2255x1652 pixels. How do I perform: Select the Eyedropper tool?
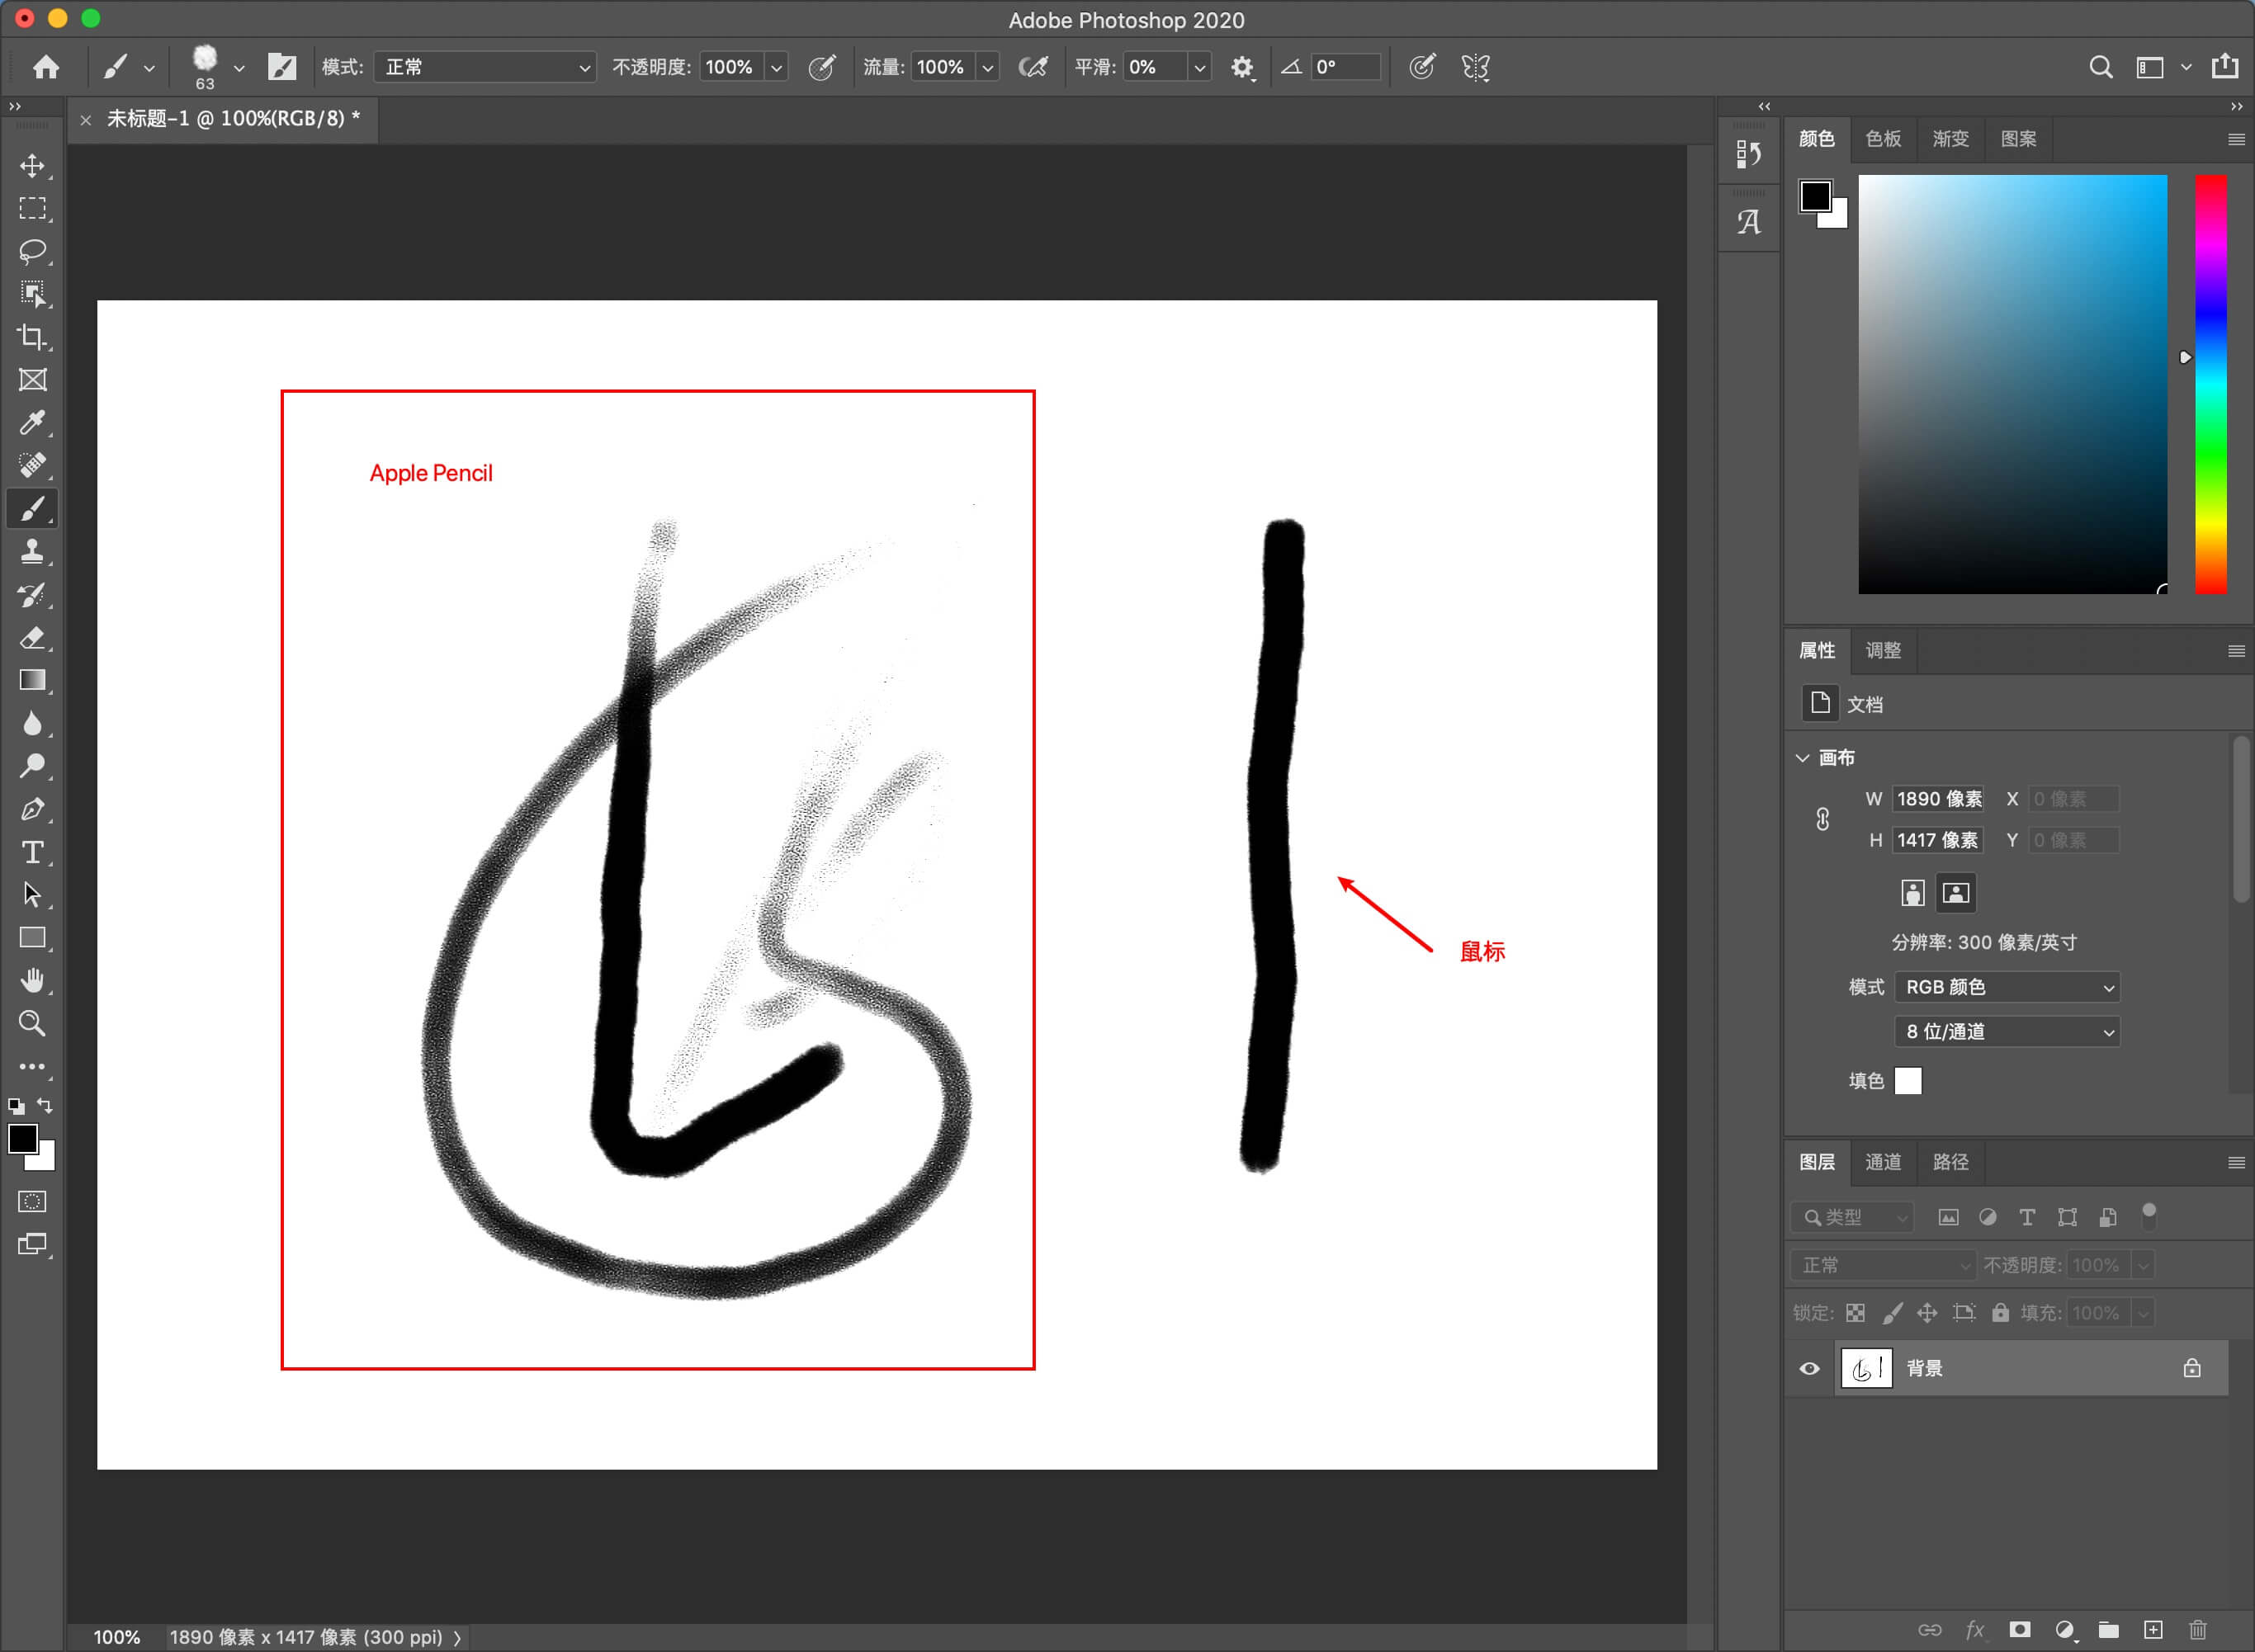(x=32, y=423)
